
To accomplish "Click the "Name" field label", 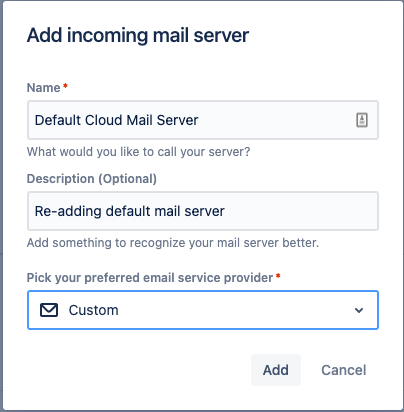I will click(43, 88).
